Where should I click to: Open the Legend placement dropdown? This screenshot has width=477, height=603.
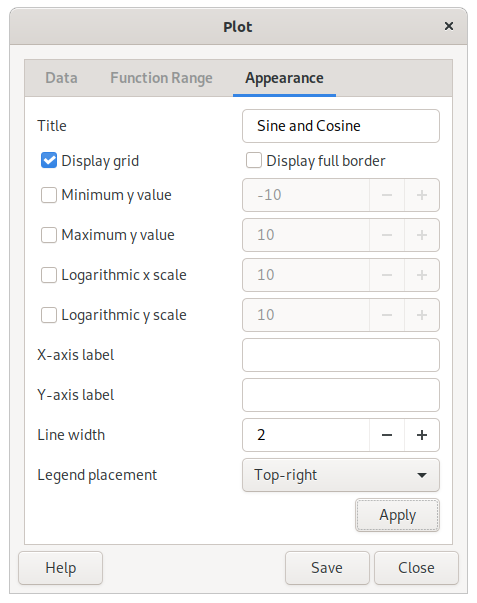pos(341,475)
